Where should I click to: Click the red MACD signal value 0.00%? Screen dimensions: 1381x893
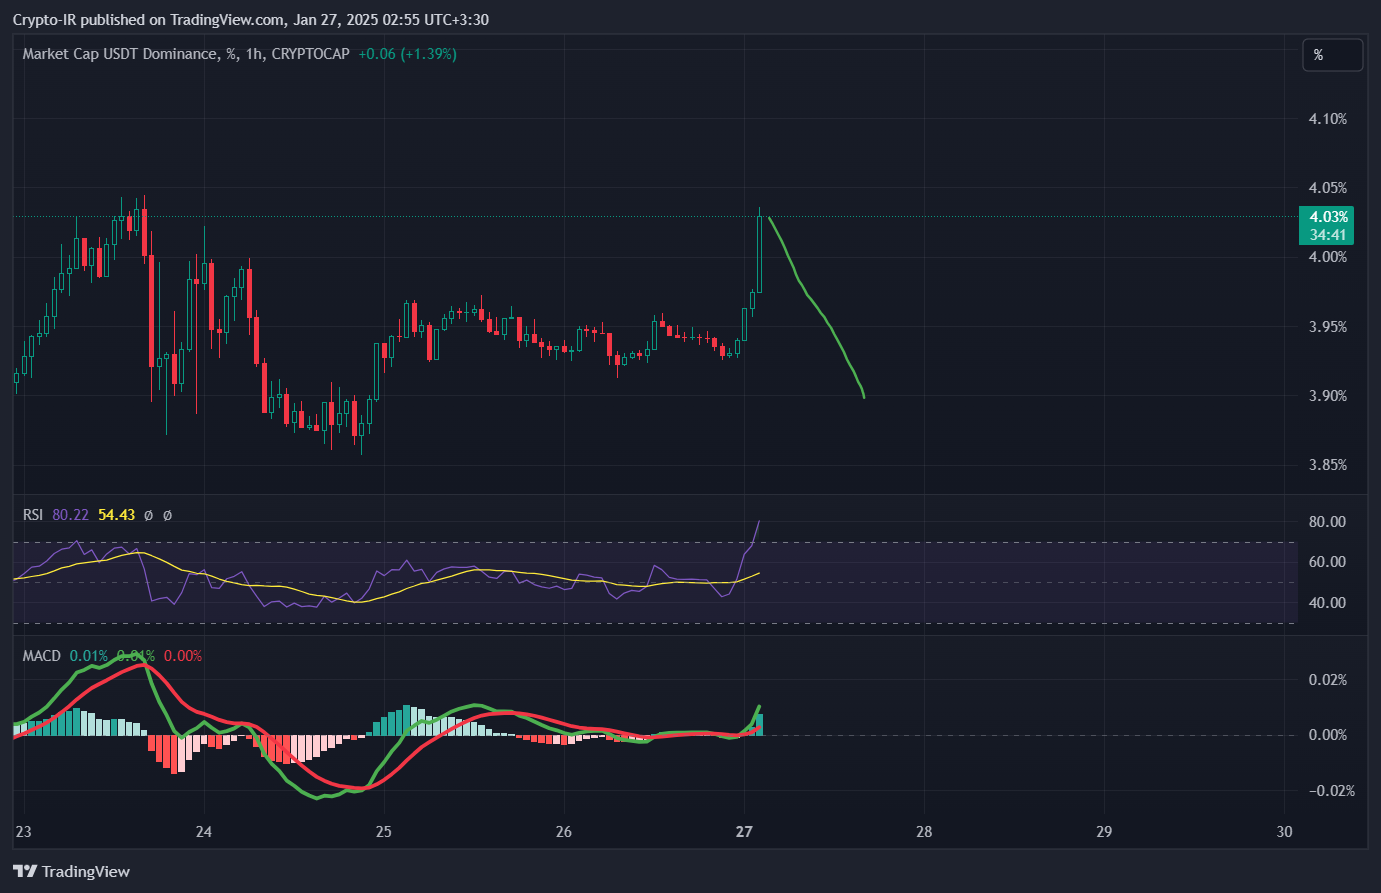[x=183, y=656]
